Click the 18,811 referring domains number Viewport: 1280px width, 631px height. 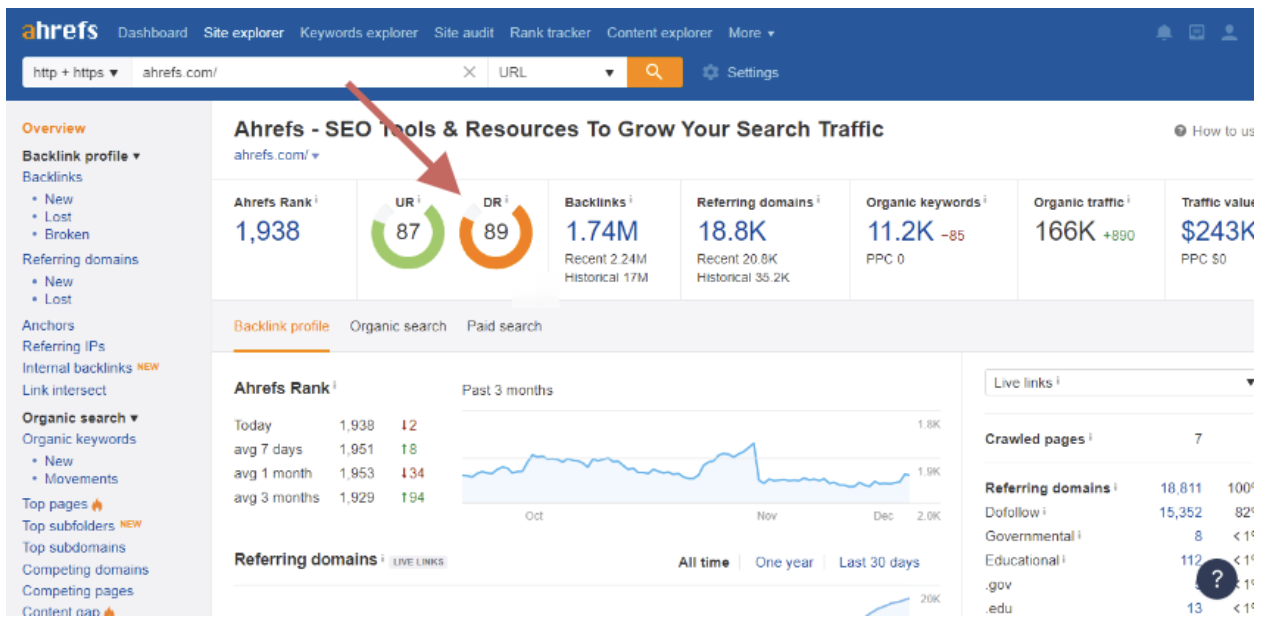[1181, 488]
